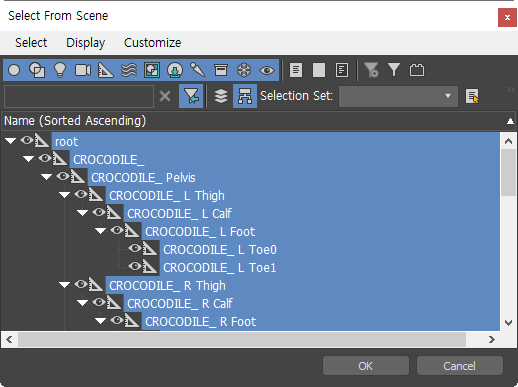Viewport: 518px width, 387px height.
Task: Collapse the CROCODILE_ R Thigh node
Action: point(65,285)
